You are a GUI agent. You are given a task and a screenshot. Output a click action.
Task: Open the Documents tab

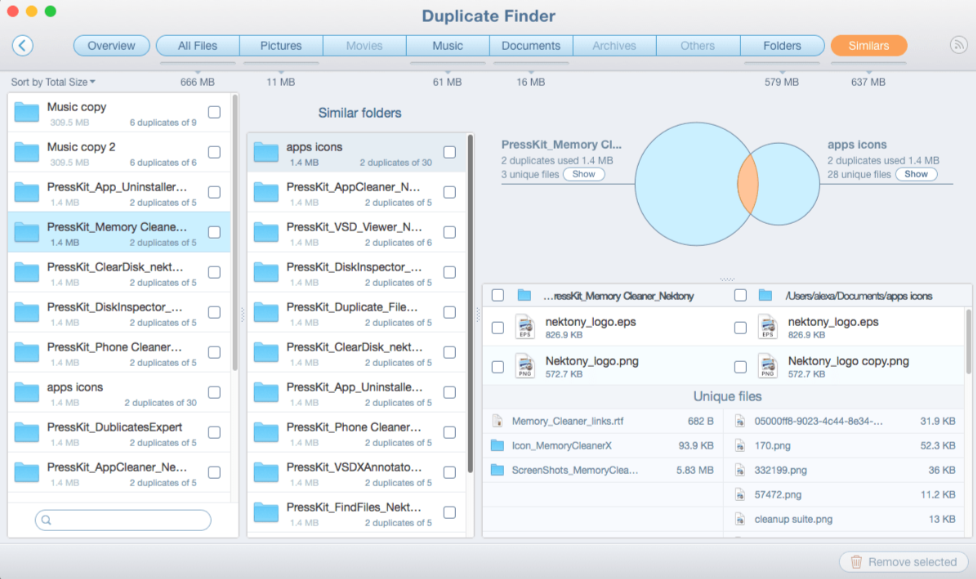point(531,45)
